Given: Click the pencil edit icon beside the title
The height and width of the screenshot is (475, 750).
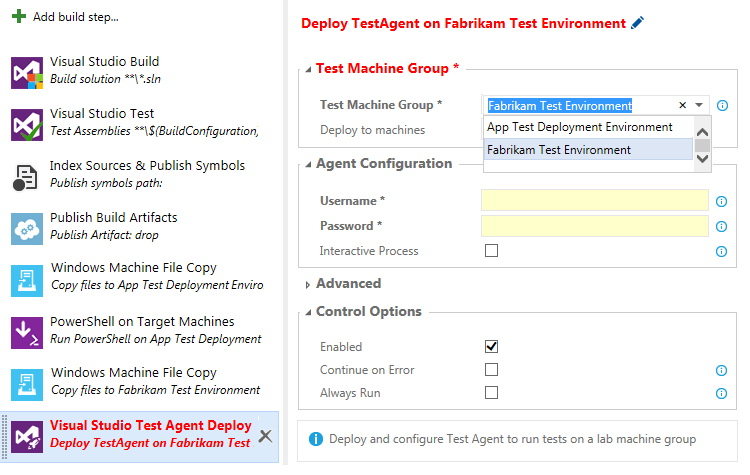Looking at the screenshot, I should point(638,22).
